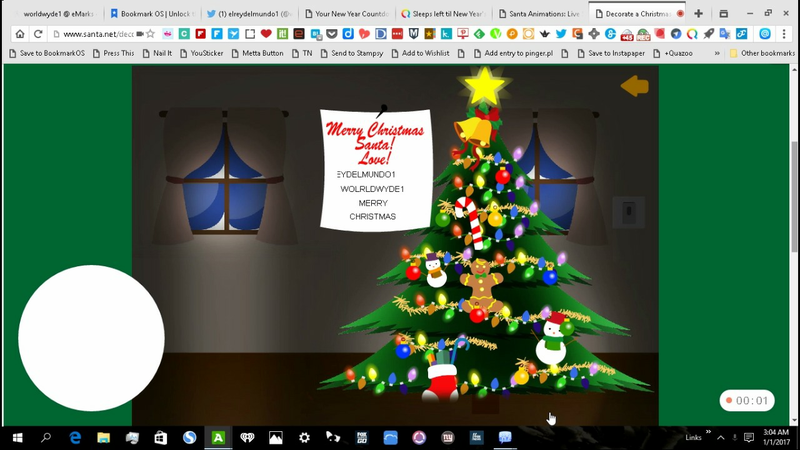
Task: Switch to the Bookmark OS tab
Action: pyautogui.click(x=153, y=14)
